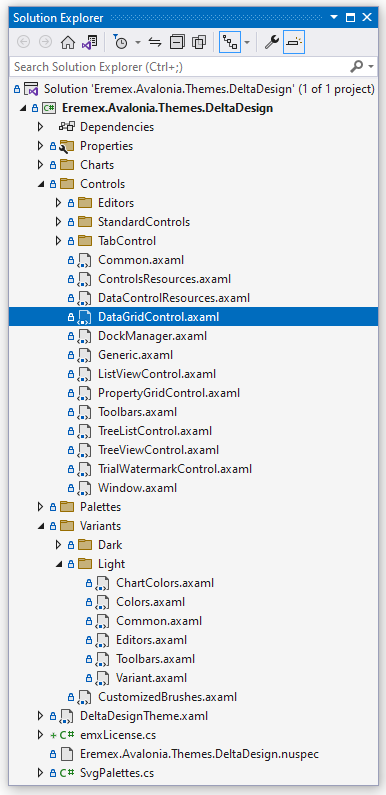Expand the Dependencies node
This screenshot has width=386, height=795.
(41, 127)
